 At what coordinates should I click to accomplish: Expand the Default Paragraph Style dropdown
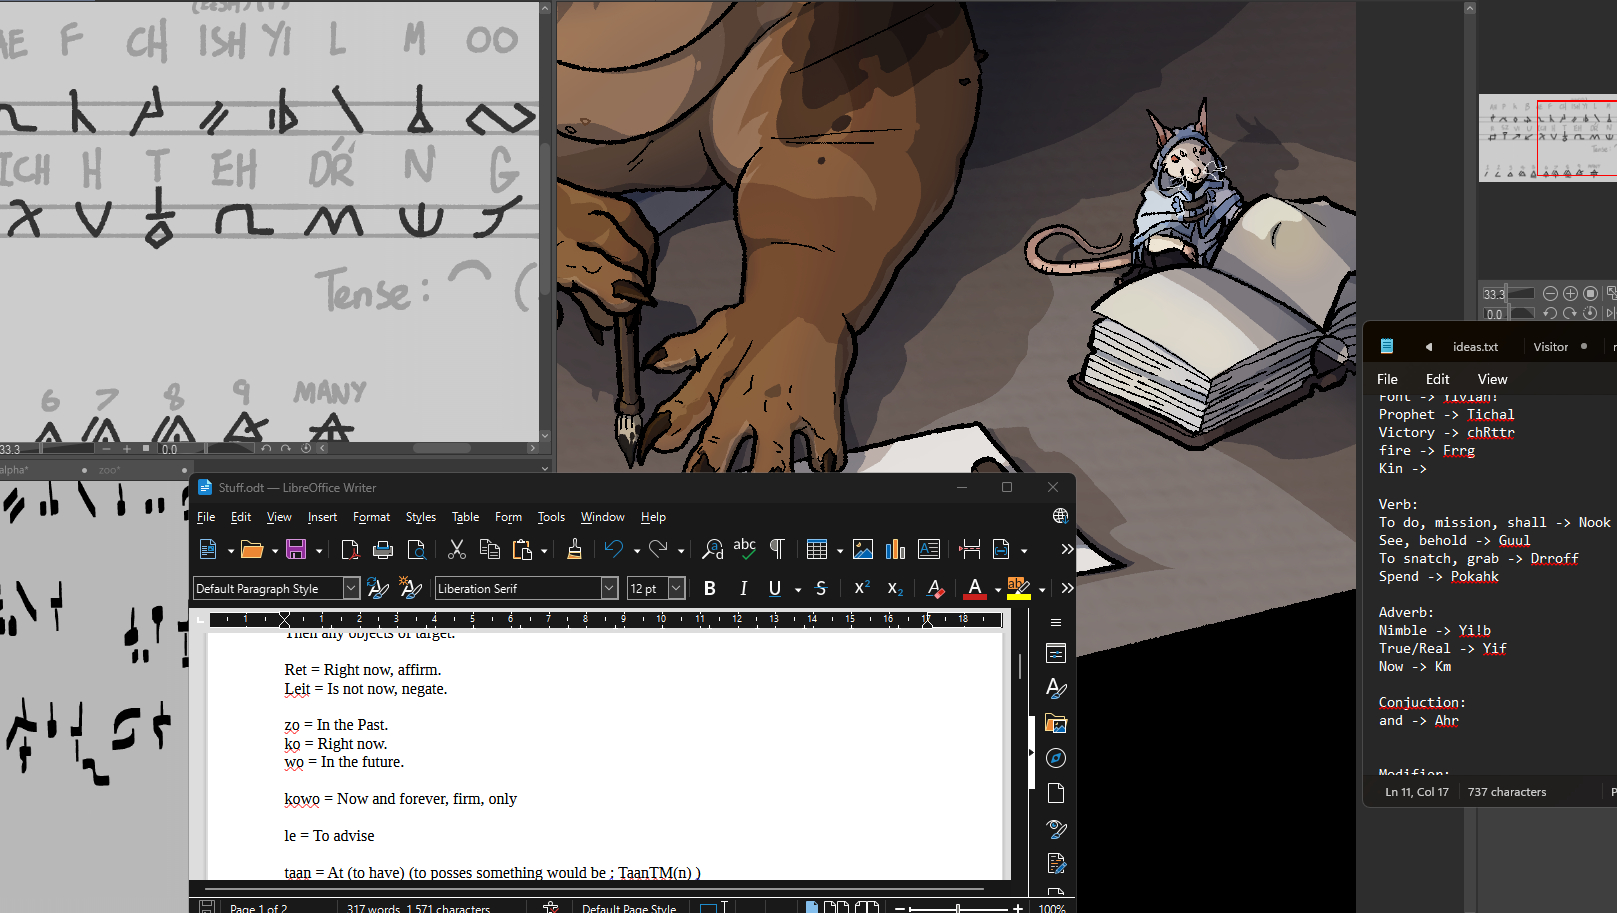(x=351, y=588)
